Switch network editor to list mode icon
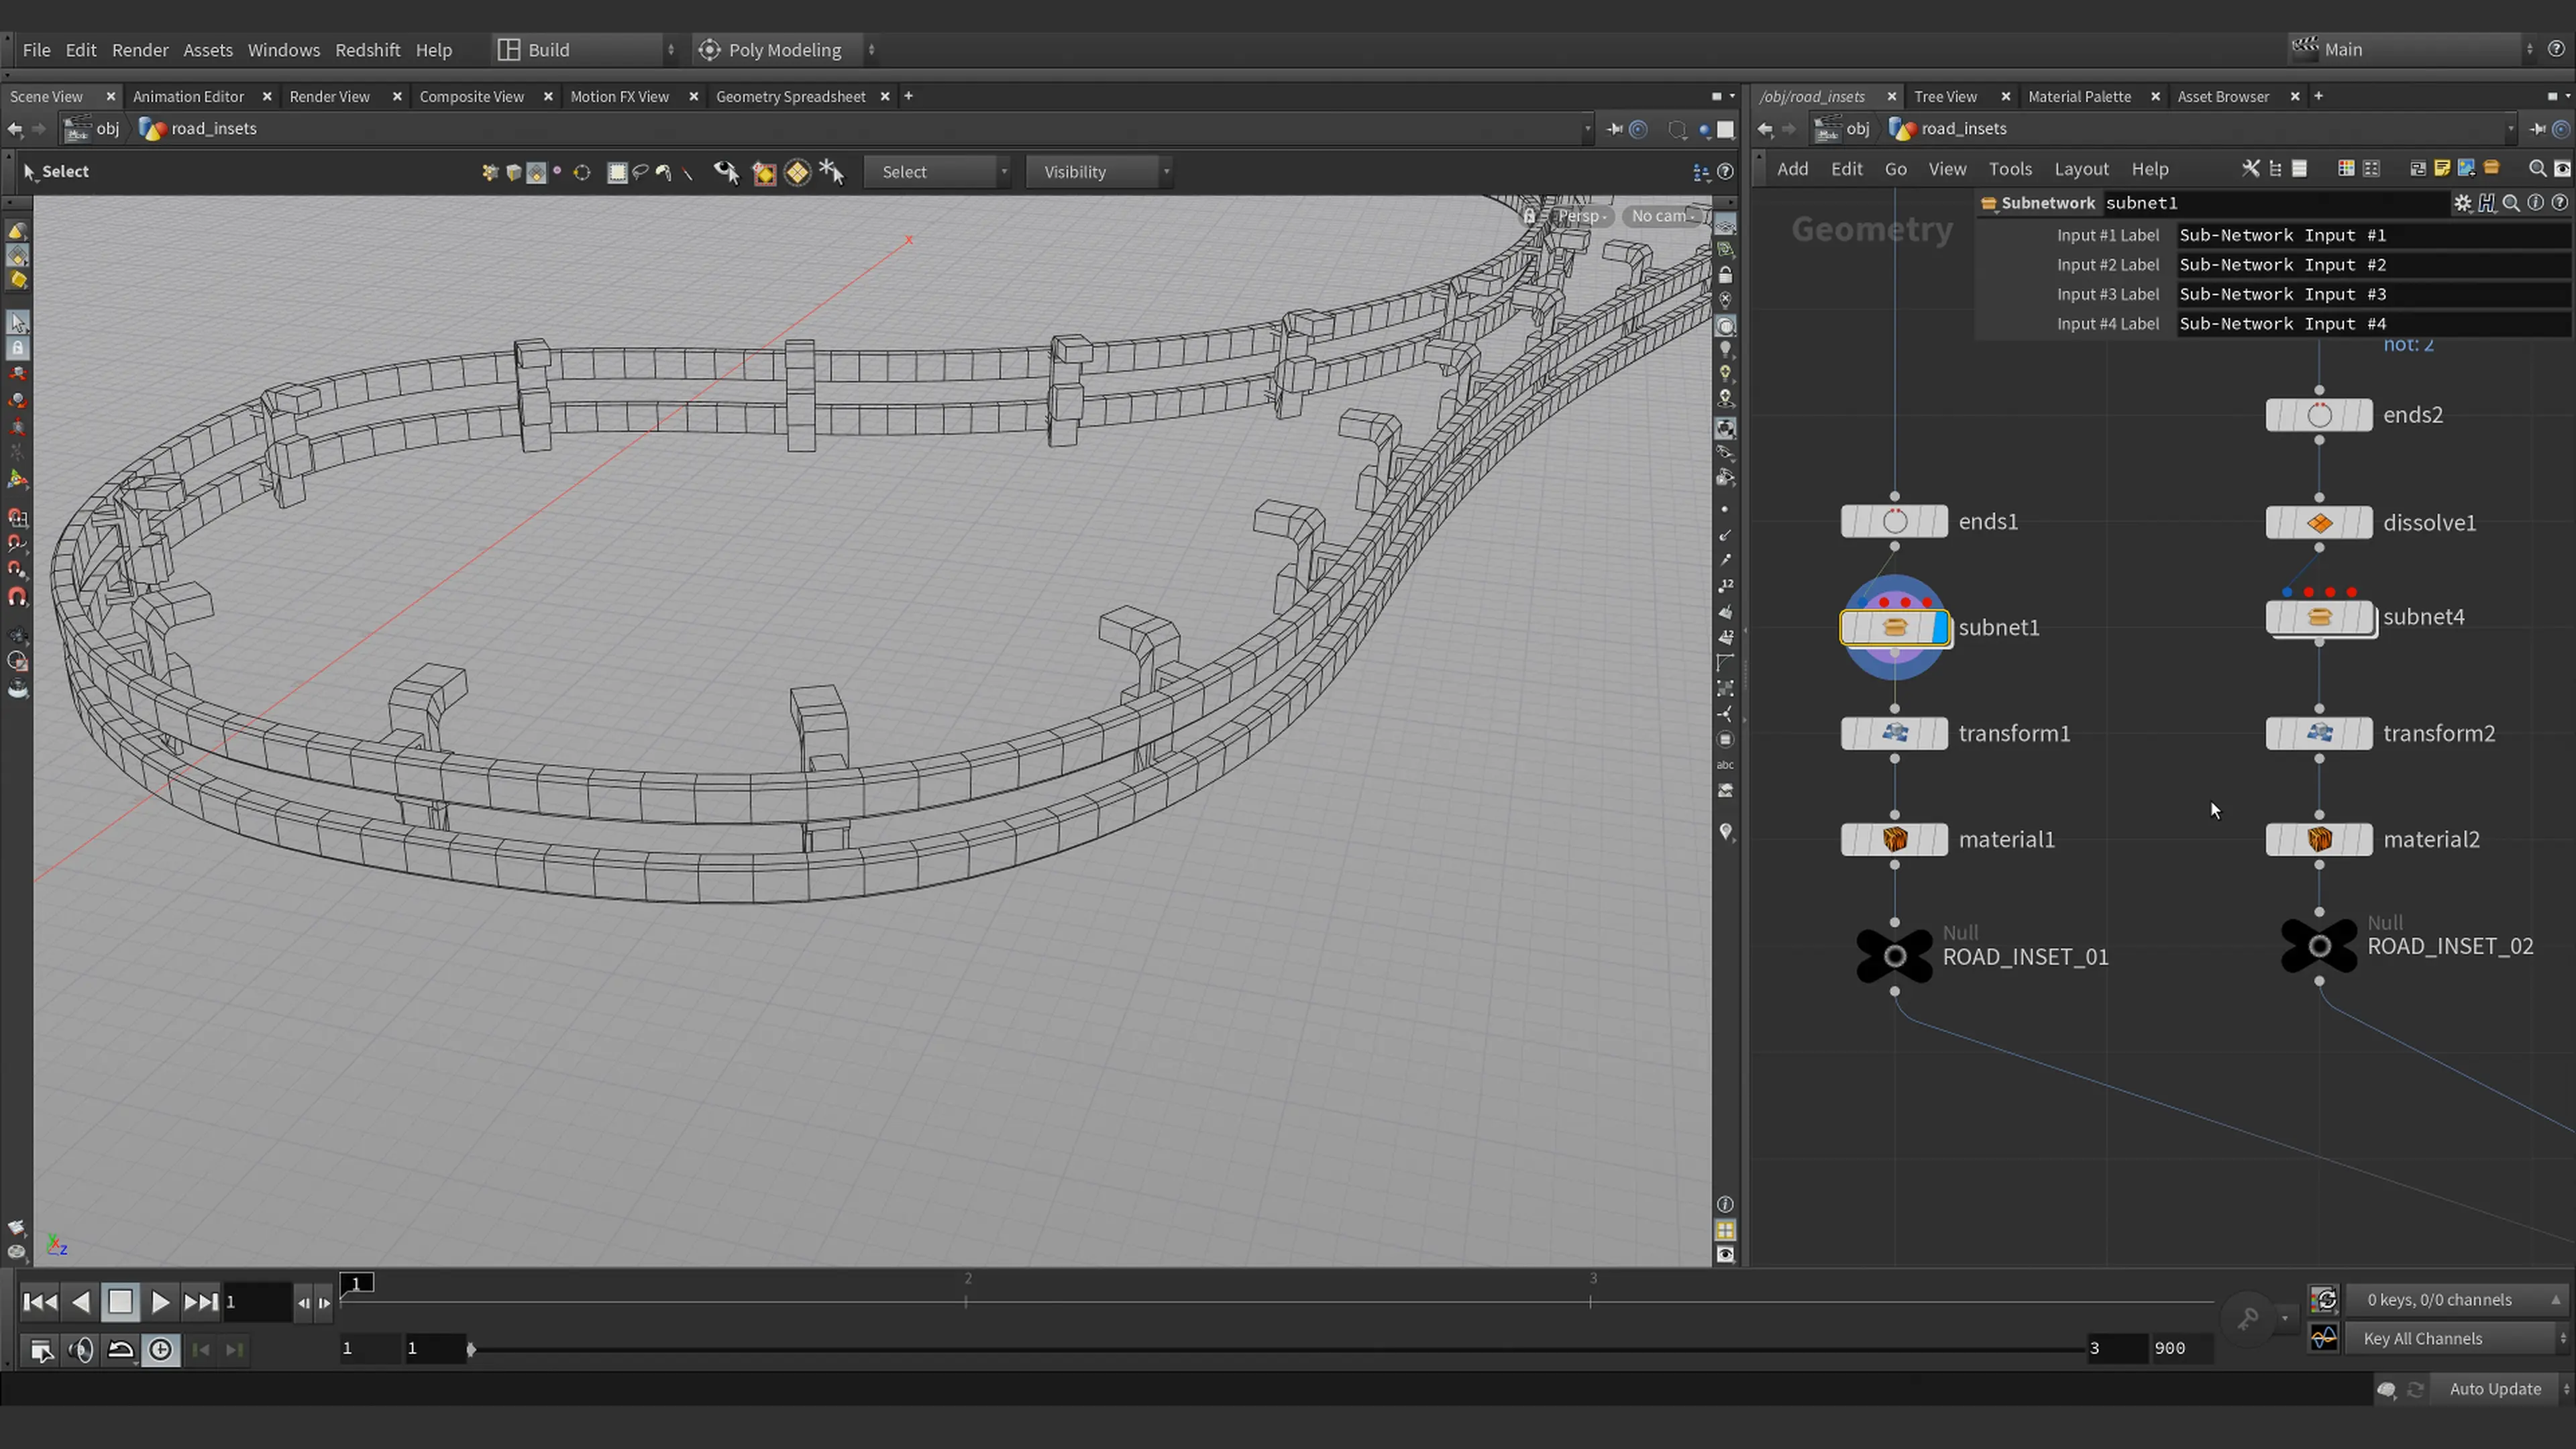 pos(2299,169)
